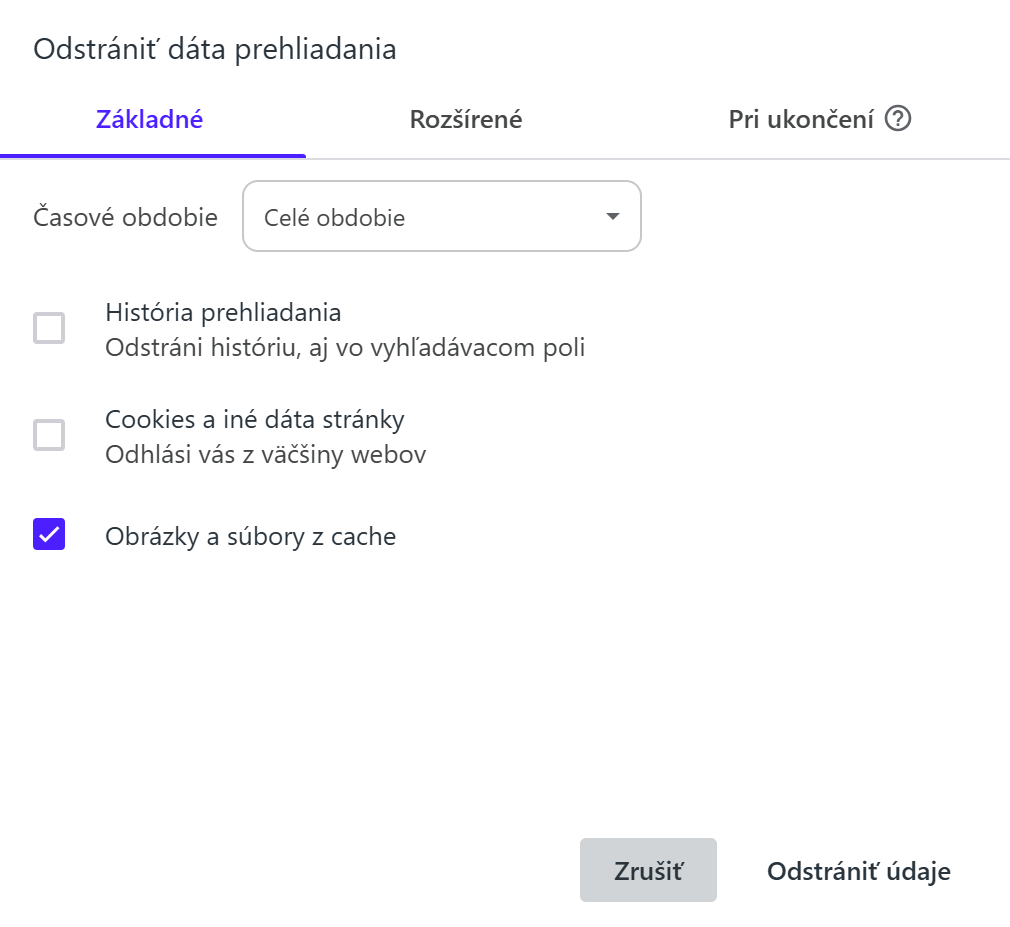Click the dropdown arrow in the time range box
Image resolution: width=1010 pixels, height=927 pixels.
tap(613, 216)
